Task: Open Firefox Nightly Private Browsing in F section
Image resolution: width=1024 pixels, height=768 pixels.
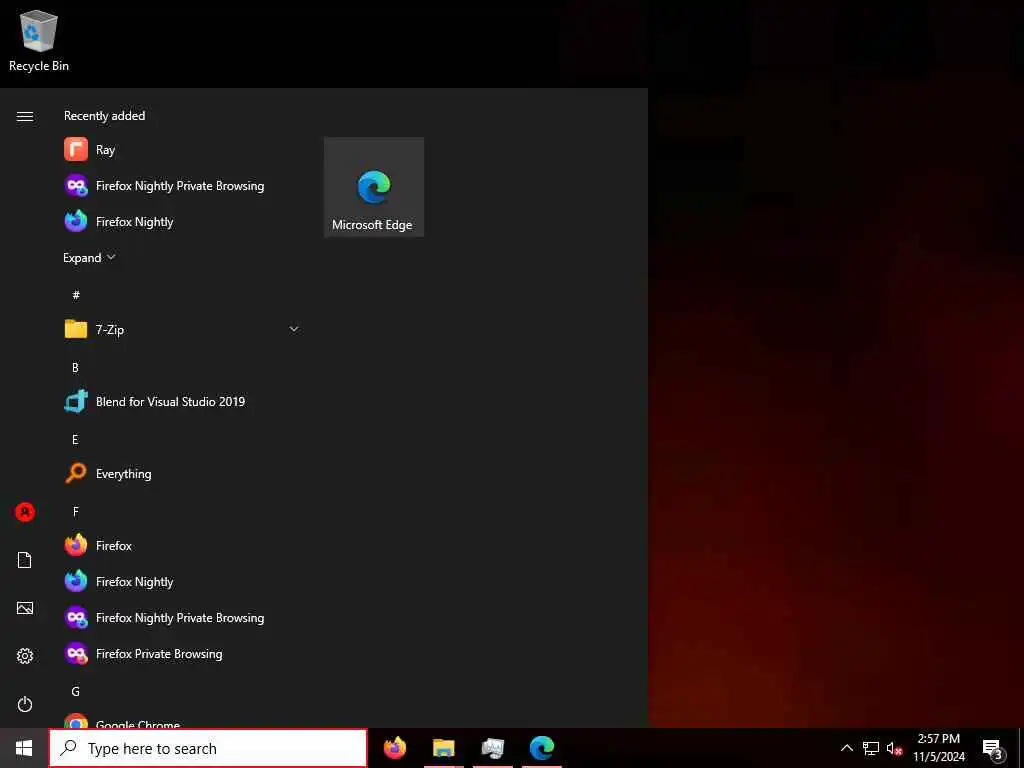Action: click(182, 617)
